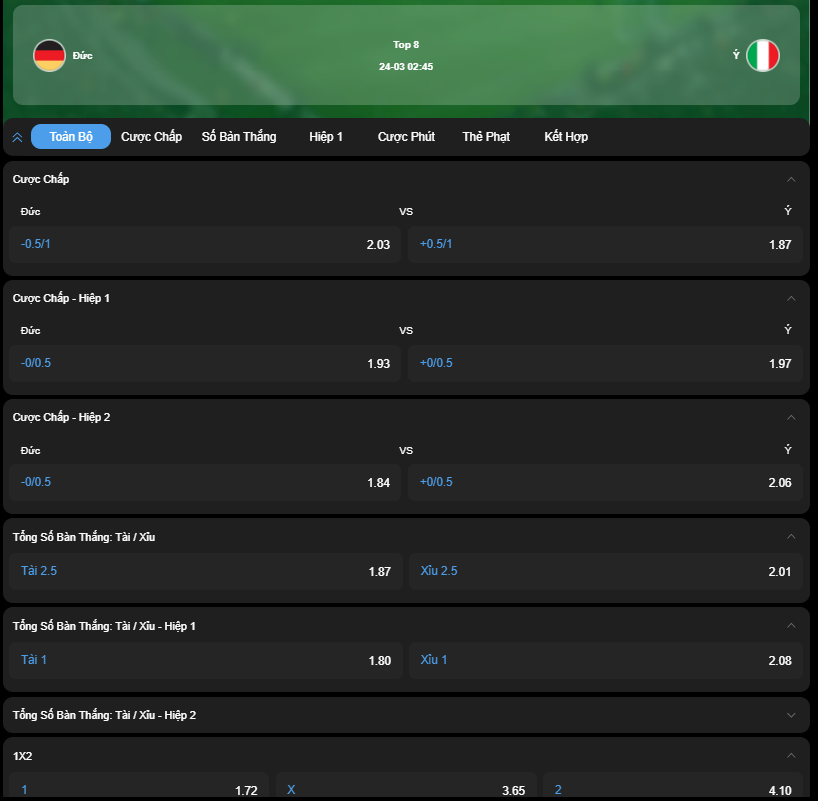The image size is (818, 801).
Task: Collapse the Cược Chấp section
Action: tap(791, 179)
